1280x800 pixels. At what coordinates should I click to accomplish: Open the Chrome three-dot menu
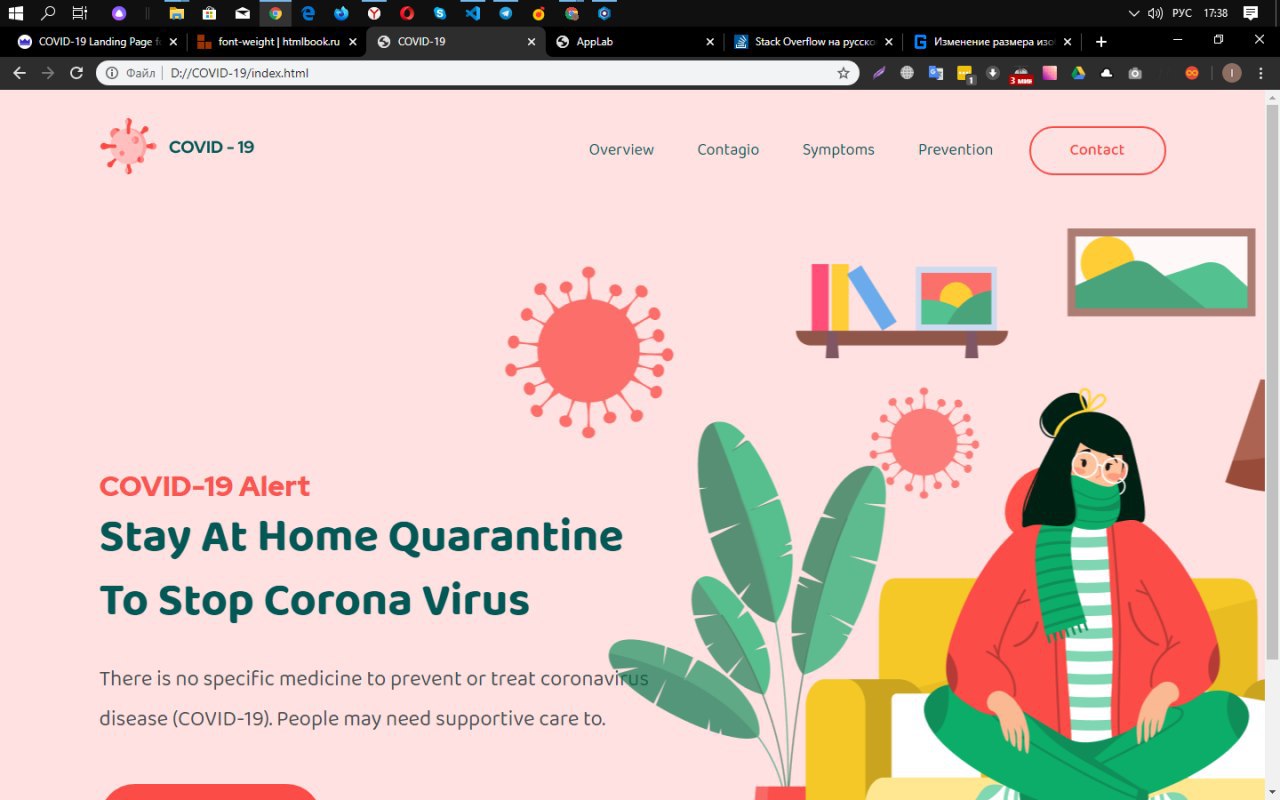[1260, 73]
